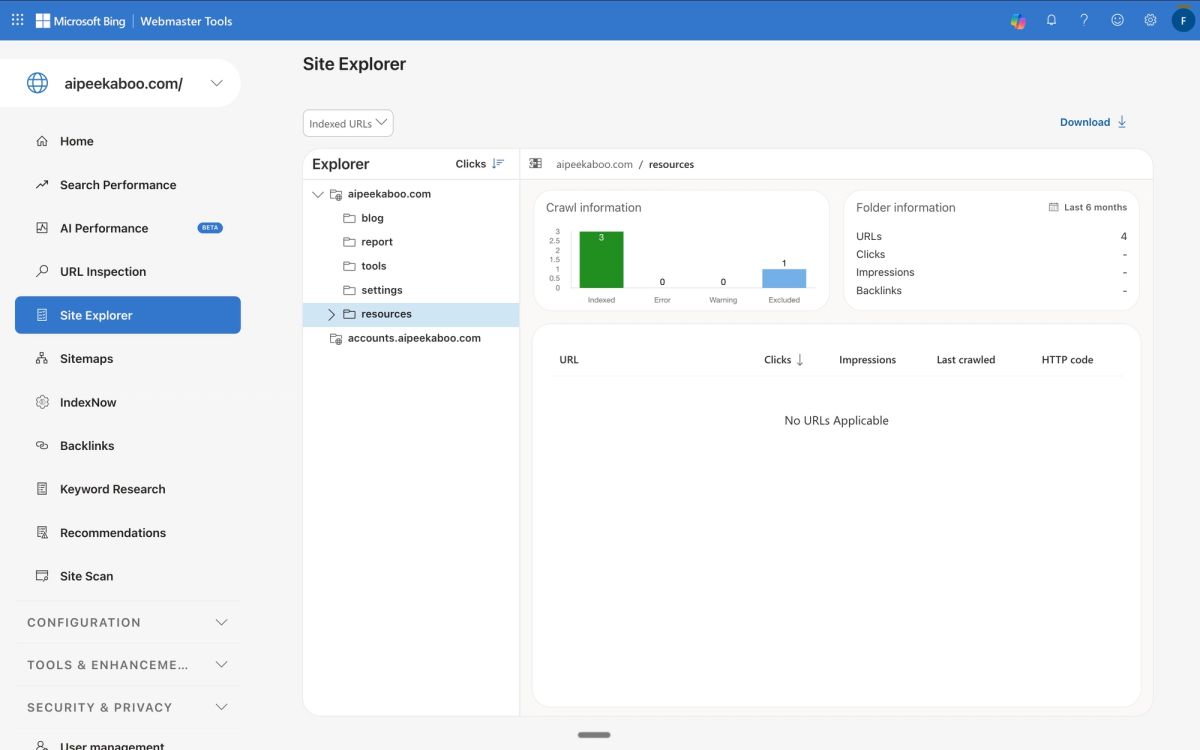This screenshot has height=750, width=1200.
Task: Sort Explorer by Clicks
Action: point(470,164)
